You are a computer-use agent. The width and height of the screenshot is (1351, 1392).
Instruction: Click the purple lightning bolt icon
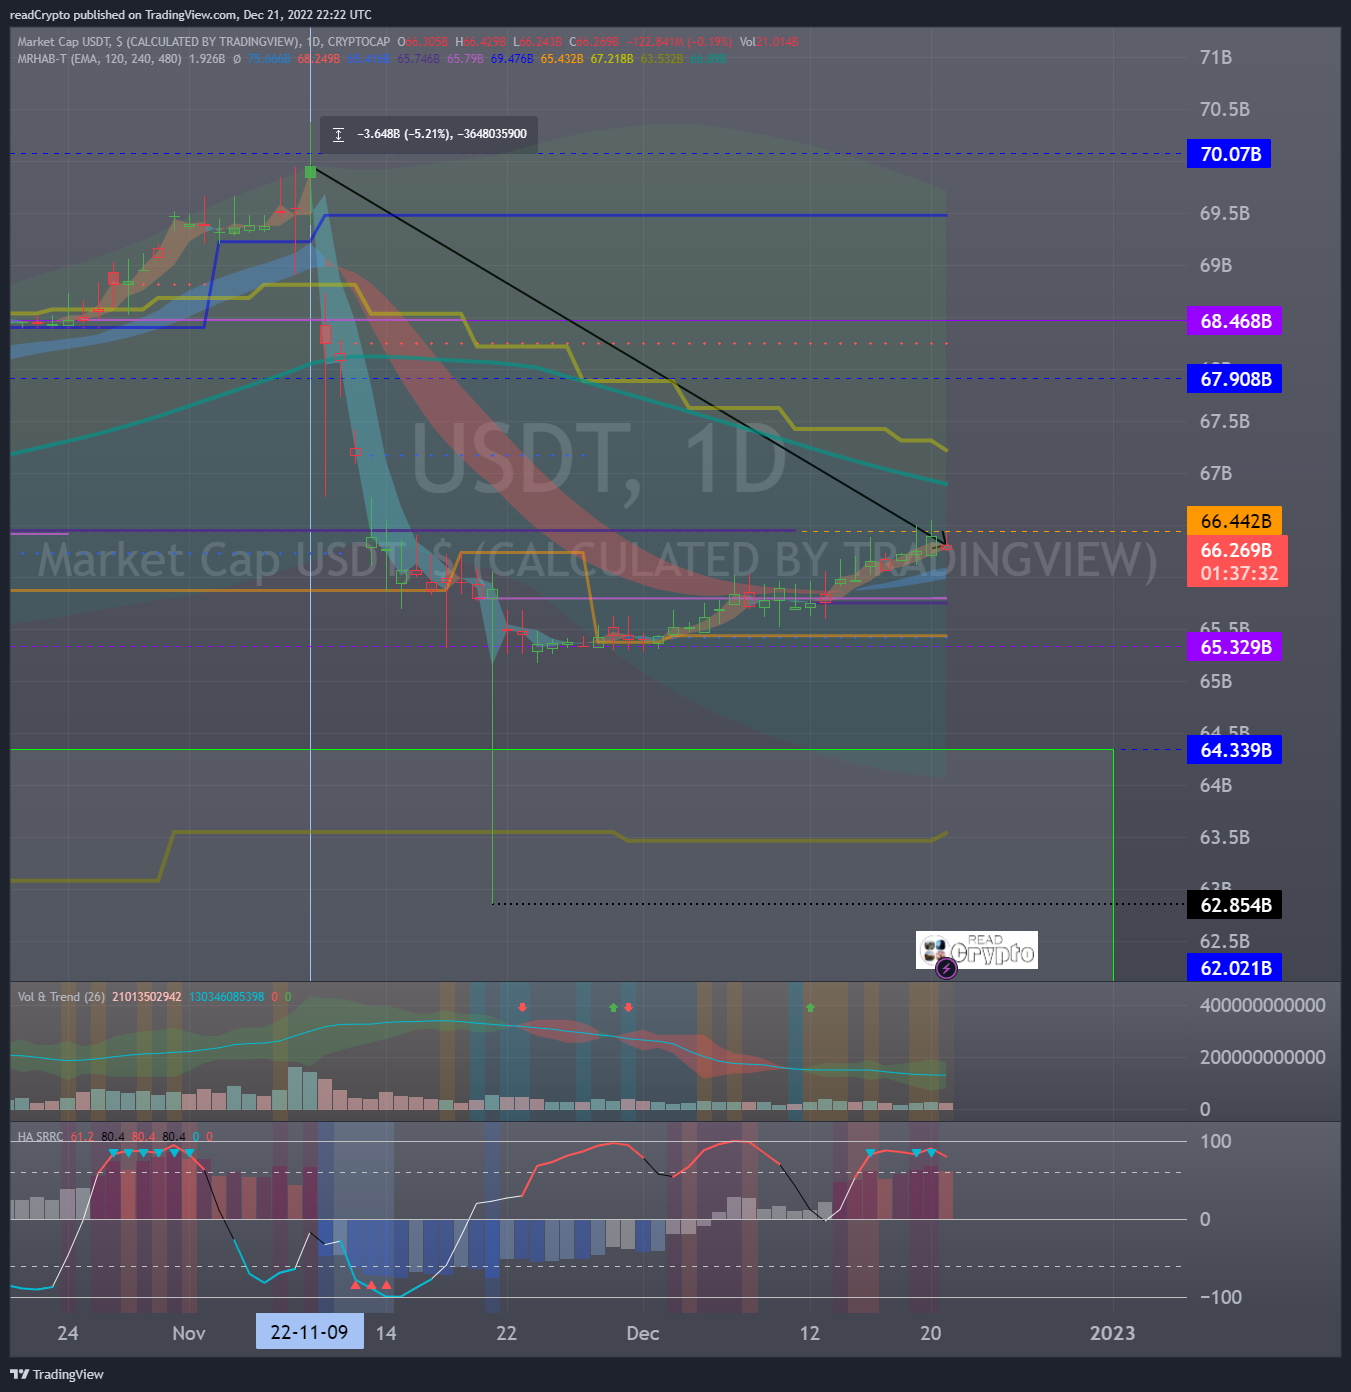click(946, 968)
